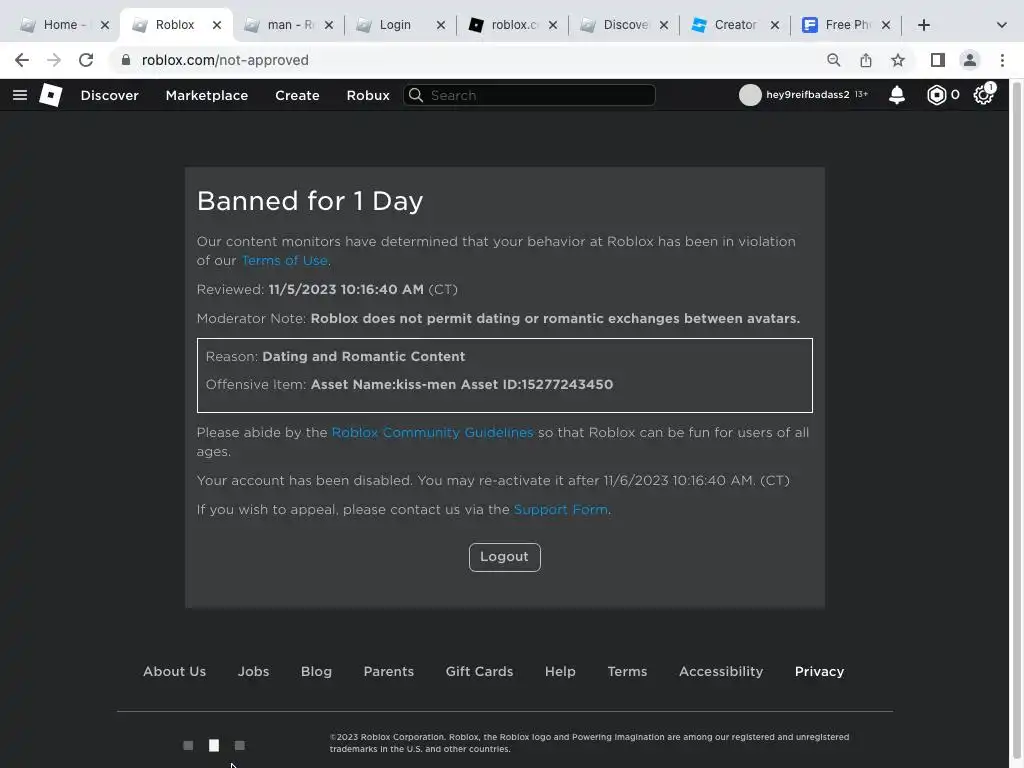This screenshot has width=1024, height=768.
Task: Focus the Roblox Search field
Action: click(x=530, y=95)
